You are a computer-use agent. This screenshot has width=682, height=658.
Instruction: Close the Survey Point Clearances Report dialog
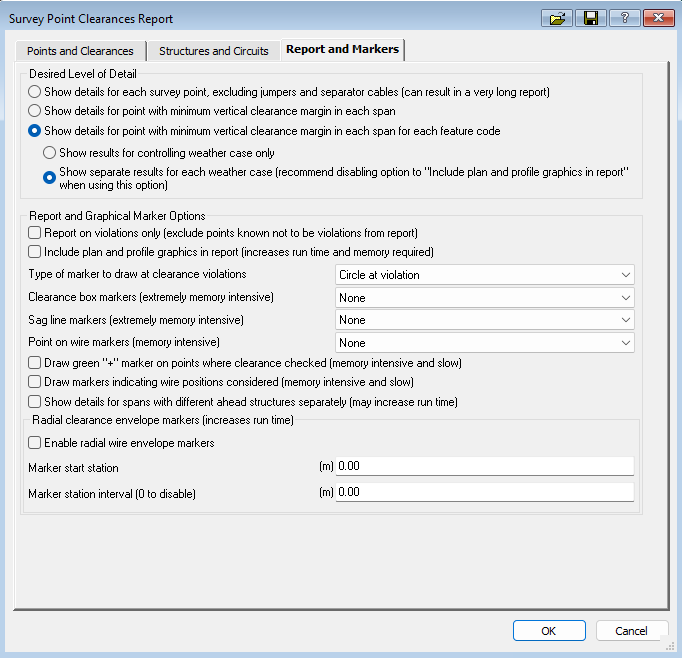click(659, 18)
